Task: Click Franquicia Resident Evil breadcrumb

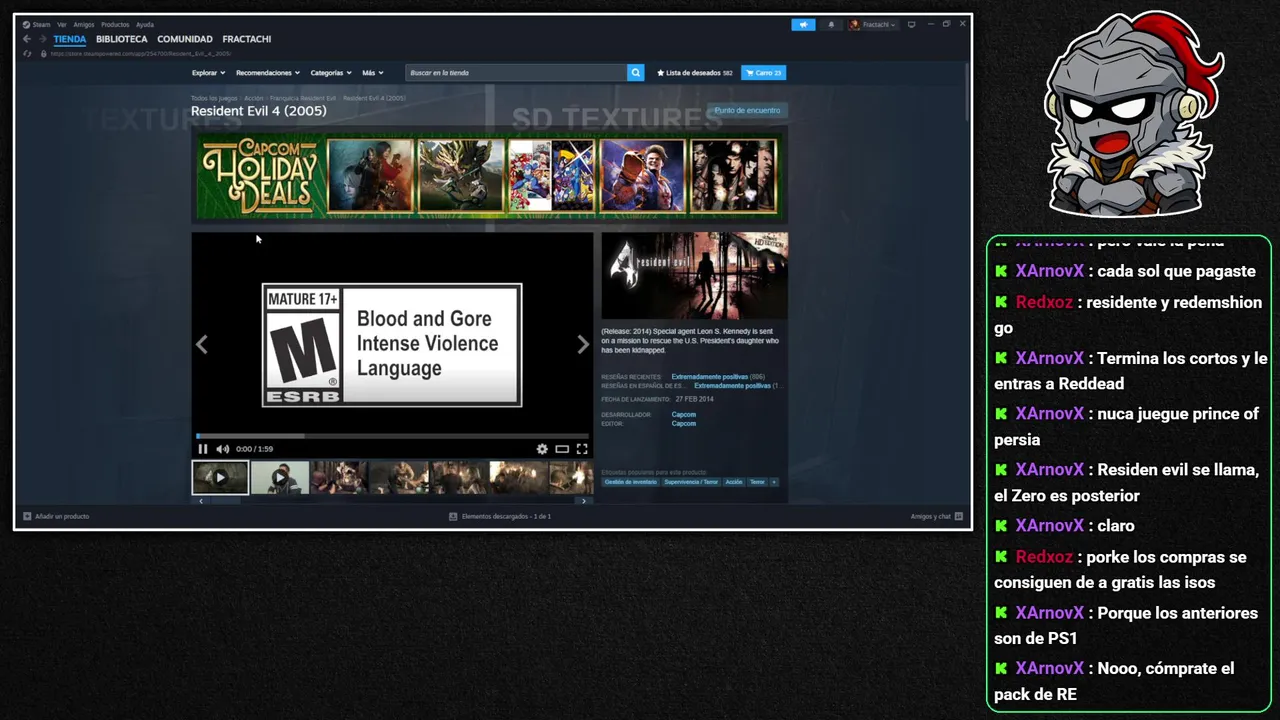Action: point(303,98)
